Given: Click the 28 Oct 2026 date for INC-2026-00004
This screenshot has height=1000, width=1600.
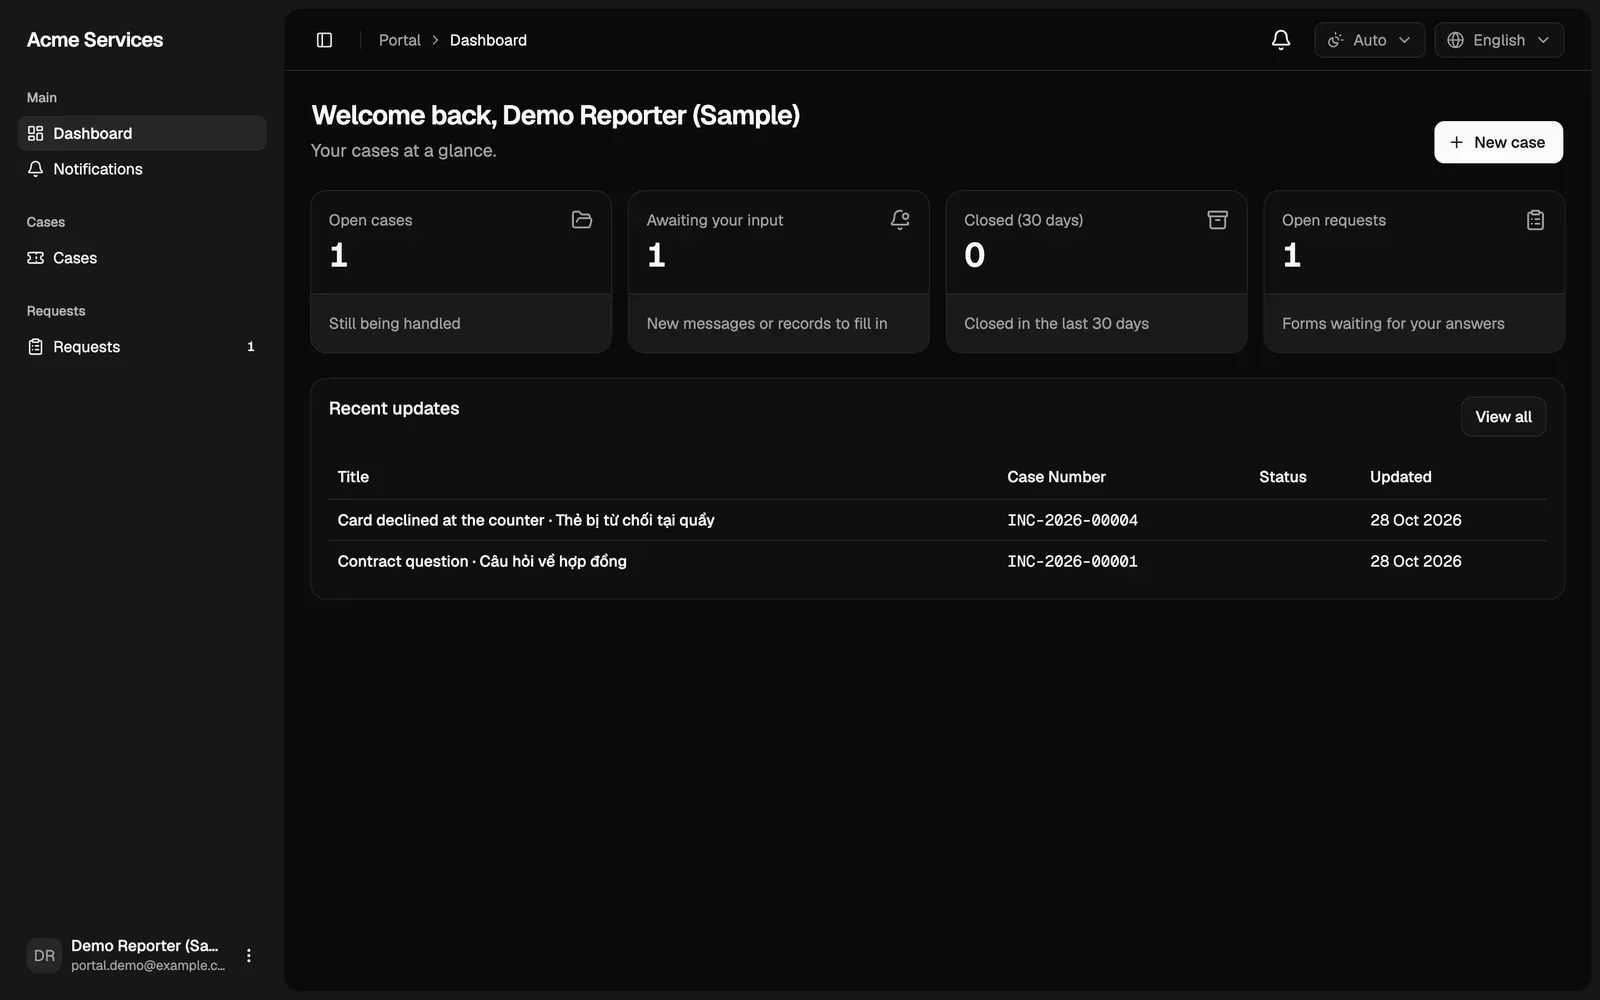Looking at the screenshot, I should (1415, 520).
